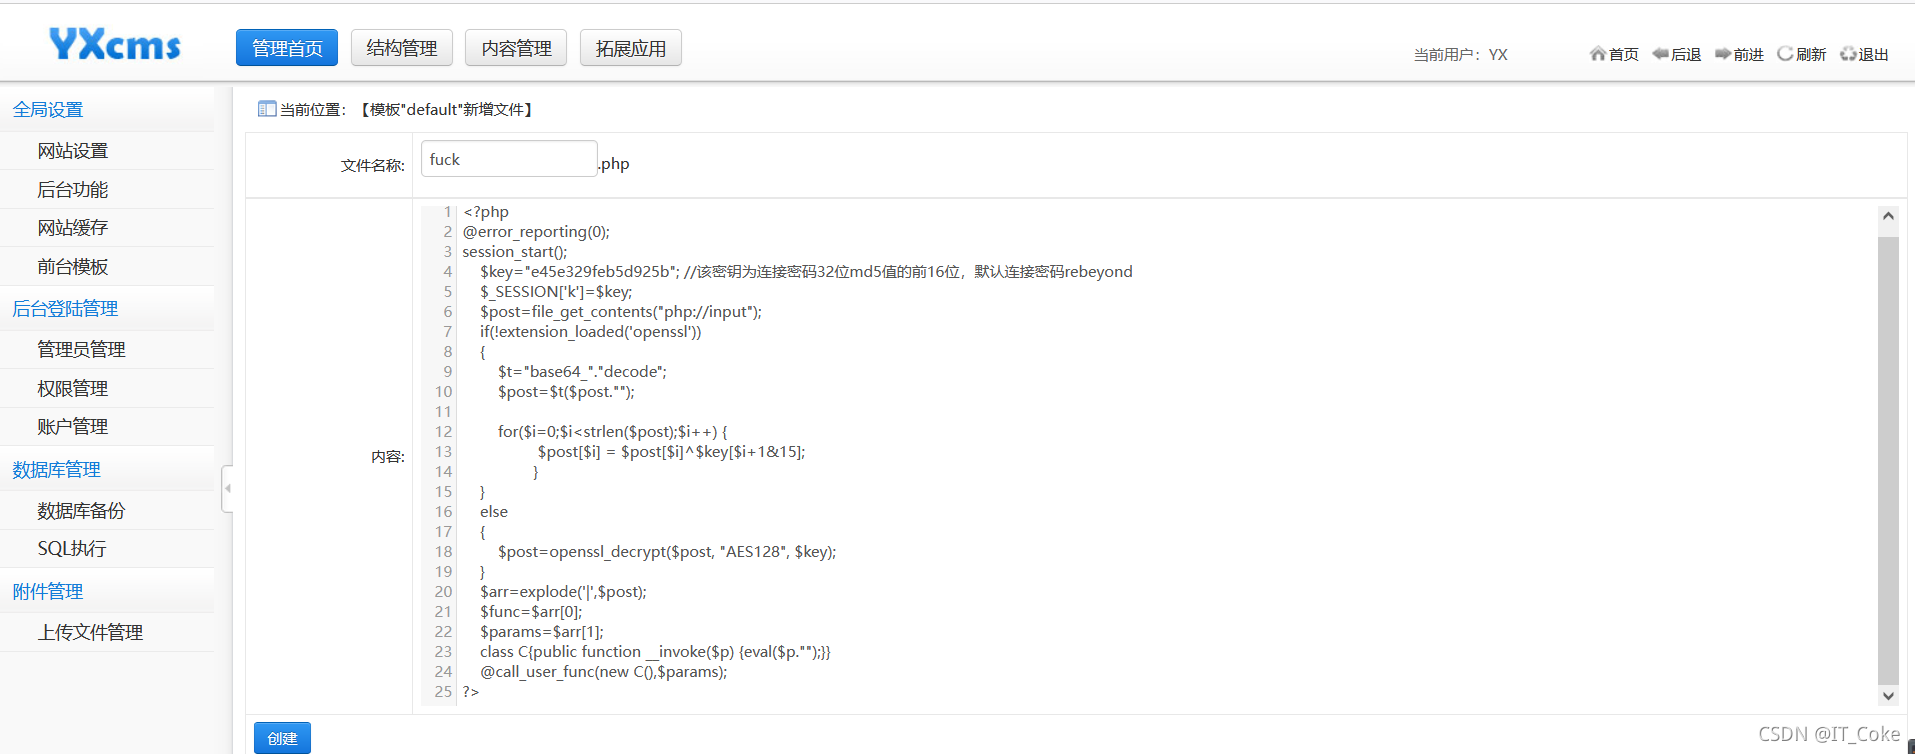
Task: Click the @error_reporting(0); line
Action: 536,232
